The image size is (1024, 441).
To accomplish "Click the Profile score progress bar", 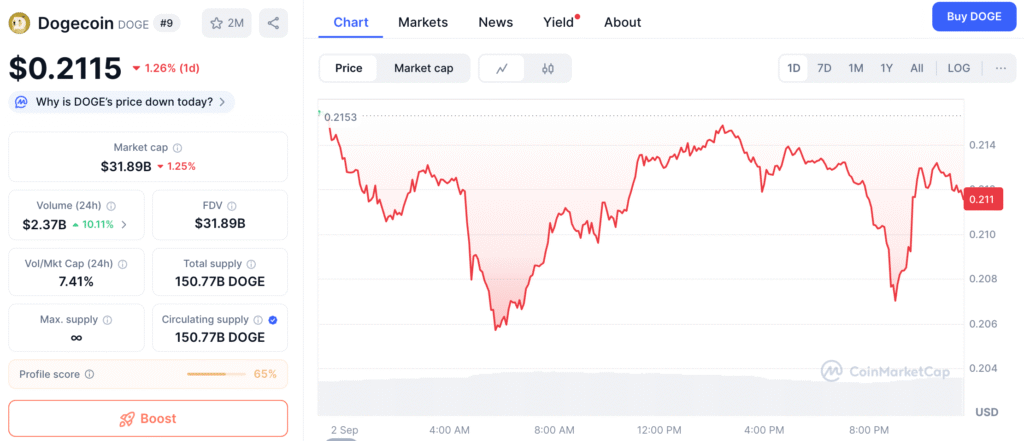I will pos(216,374).
